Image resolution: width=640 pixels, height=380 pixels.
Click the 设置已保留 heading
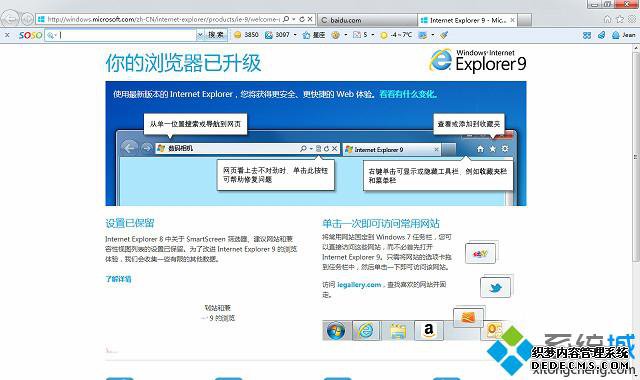tap(130, 223)
